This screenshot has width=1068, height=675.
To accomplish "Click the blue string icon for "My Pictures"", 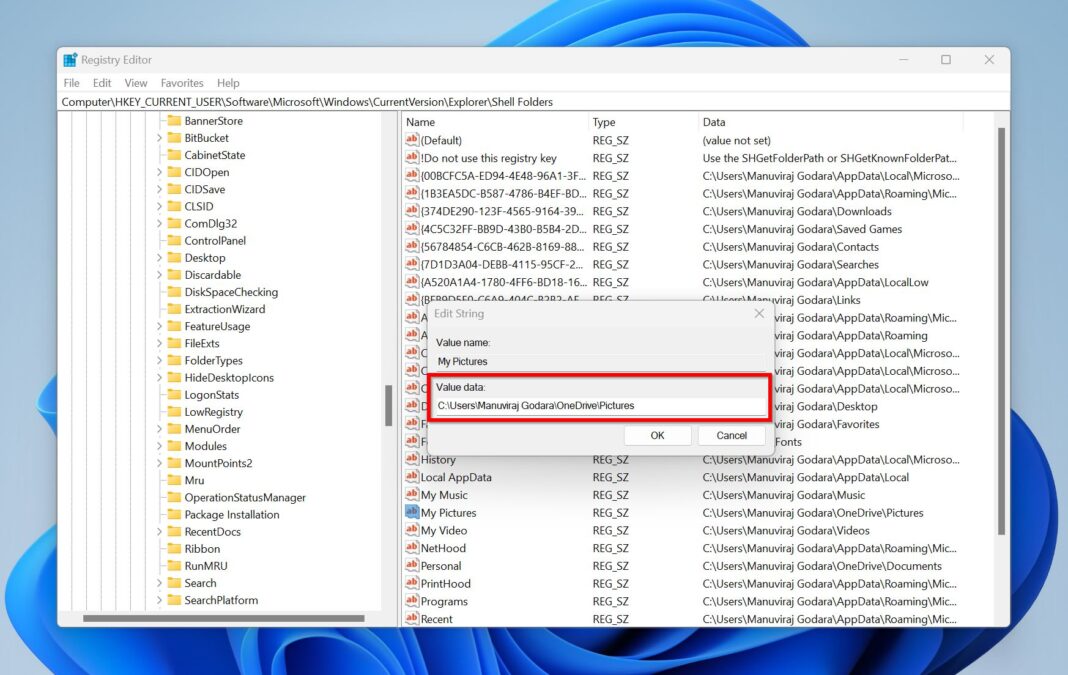I will [411, 512].
